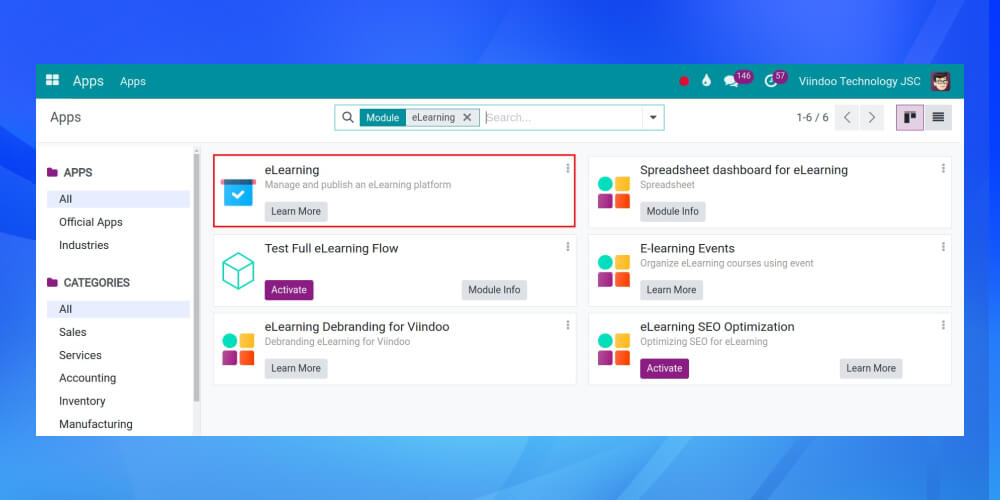This screenshot has height=500, width=1000.
Task: Open options menu on Test Full eLearning Flow
Action: (x=568, y=247)
